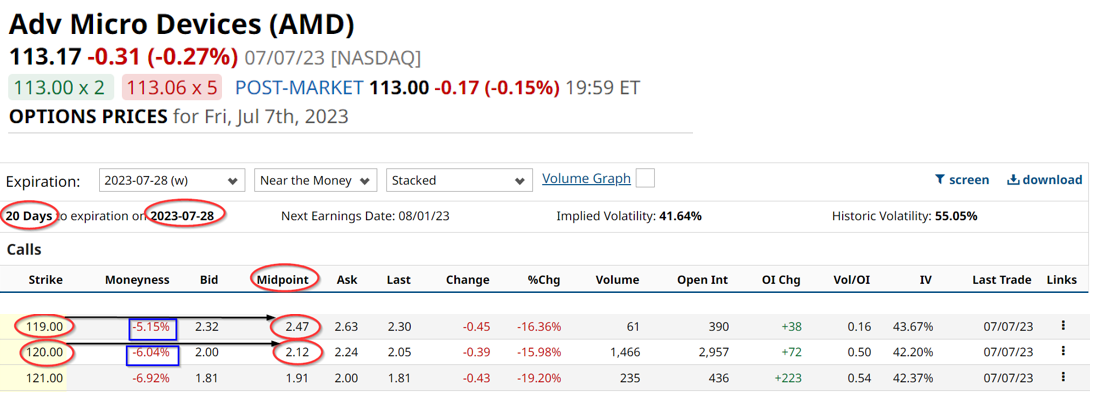Open links menu for 120.00 strike row
This screenshot has width=1095, height=404.
tap(1063, 351)
